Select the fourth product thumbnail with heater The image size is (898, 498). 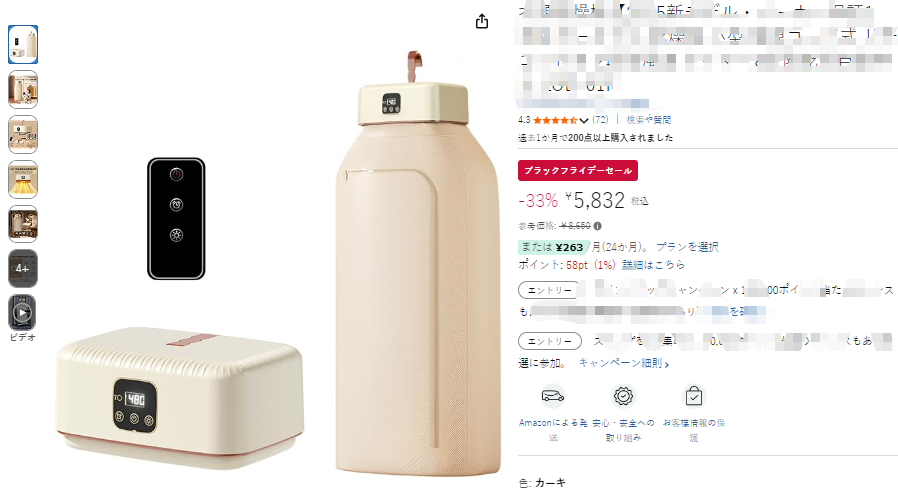point(23,179)
